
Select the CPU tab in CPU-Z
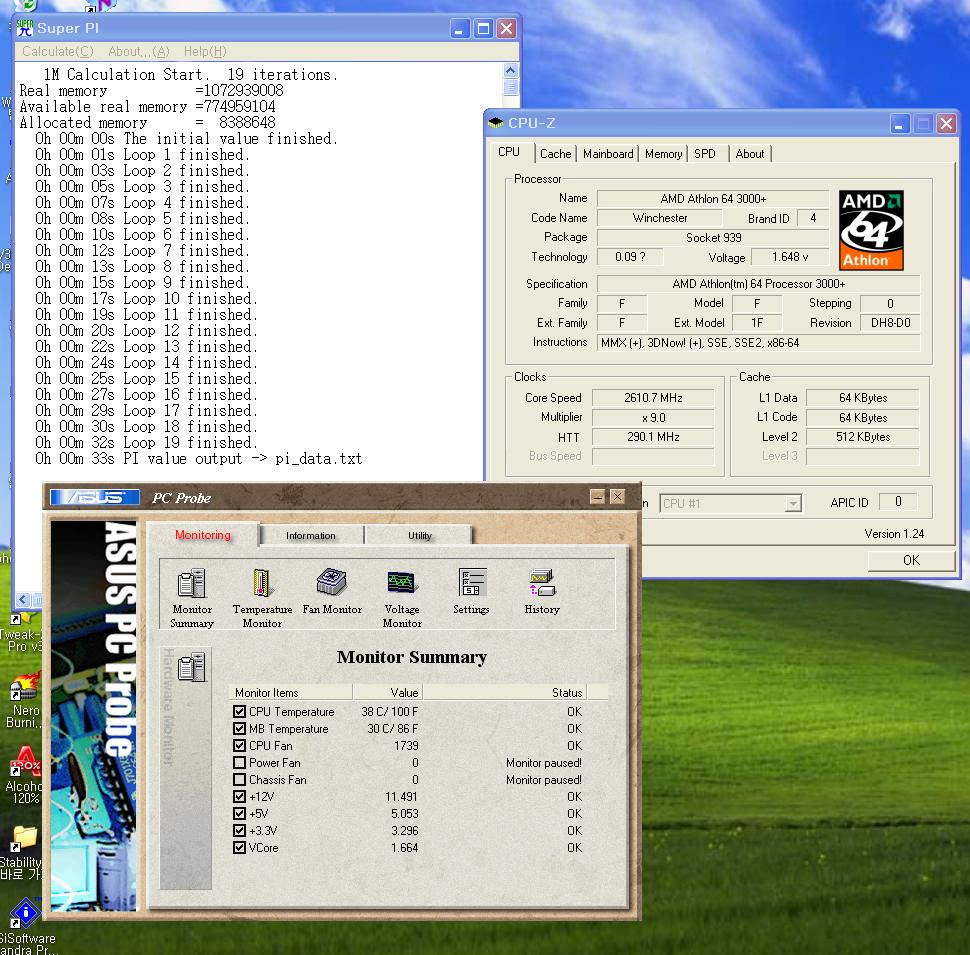(509, 152)
